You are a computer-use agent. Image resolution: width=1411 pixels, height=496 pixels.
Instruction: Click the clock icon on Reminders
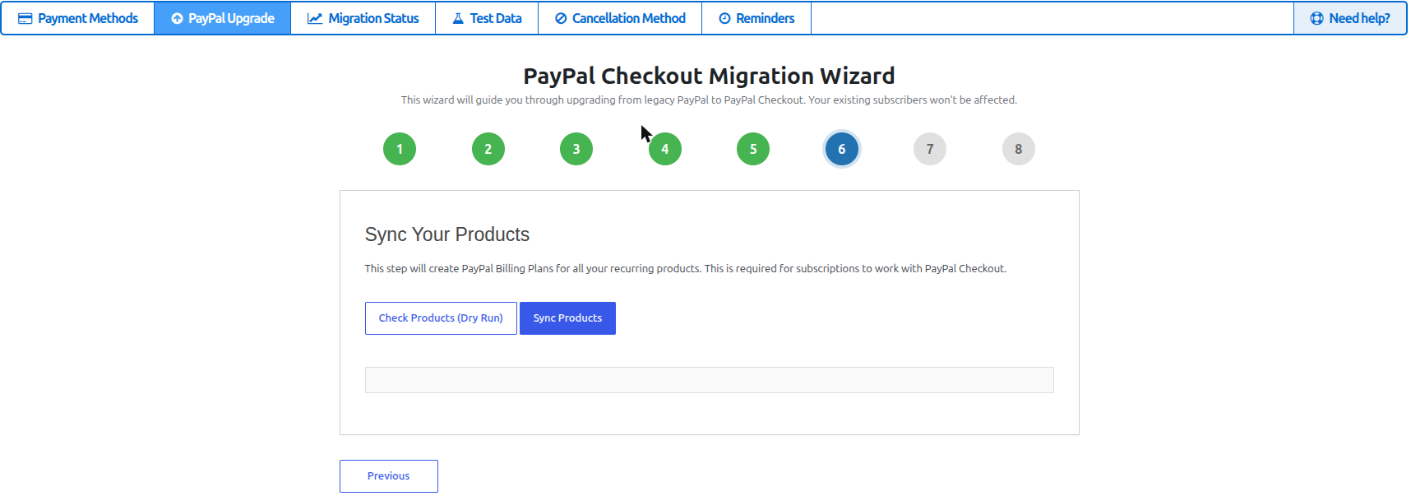725,18
